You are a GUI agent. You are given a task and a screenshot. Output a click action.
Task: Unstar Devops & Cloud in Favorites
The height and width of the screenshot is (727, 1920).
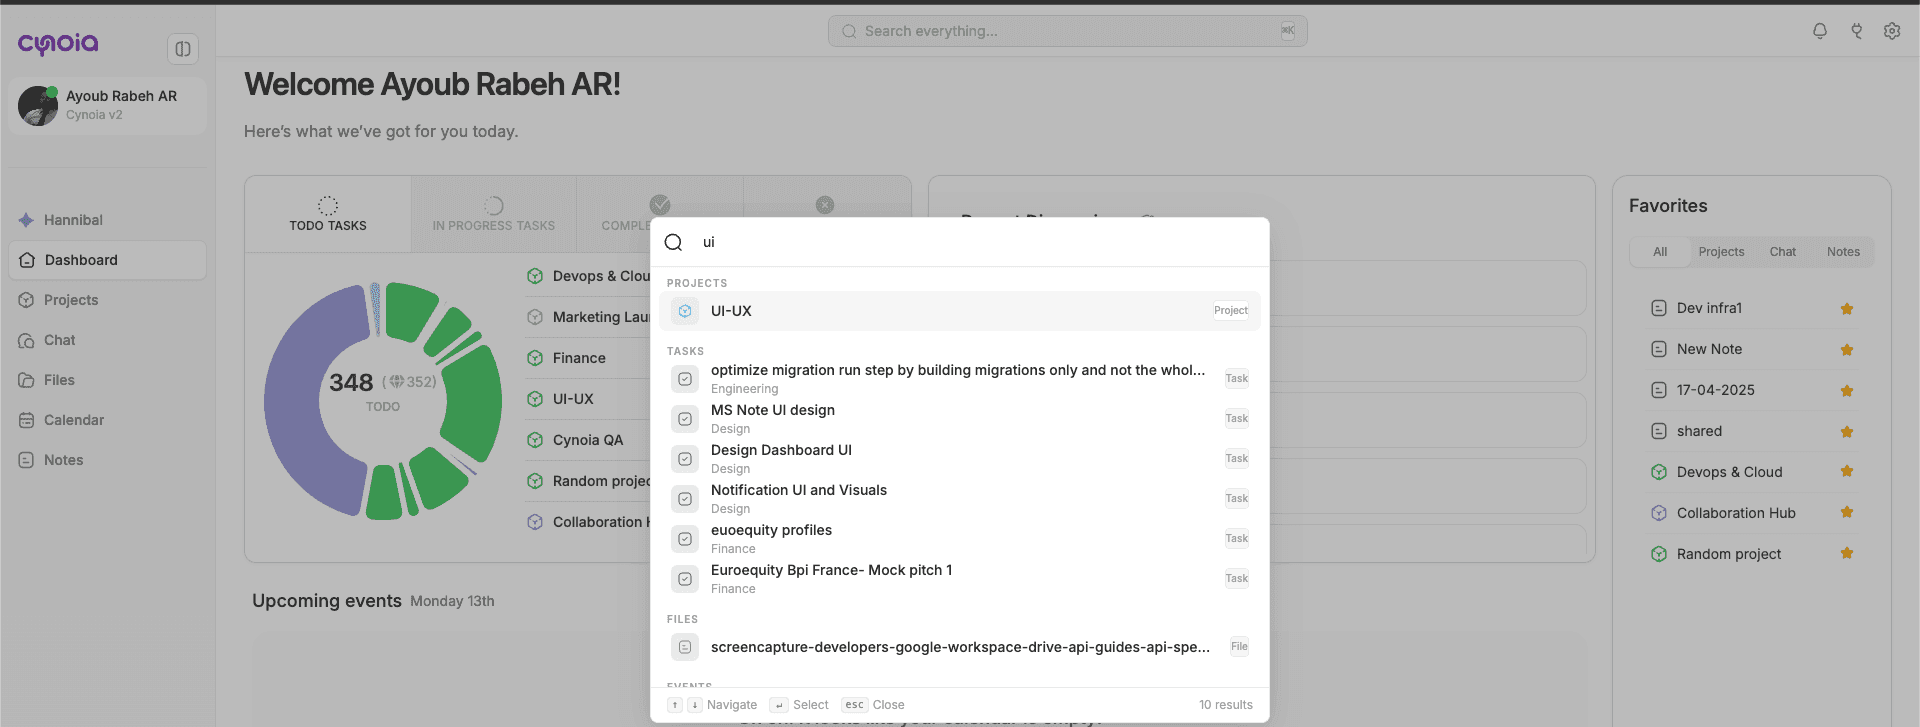coord(1847,471)
